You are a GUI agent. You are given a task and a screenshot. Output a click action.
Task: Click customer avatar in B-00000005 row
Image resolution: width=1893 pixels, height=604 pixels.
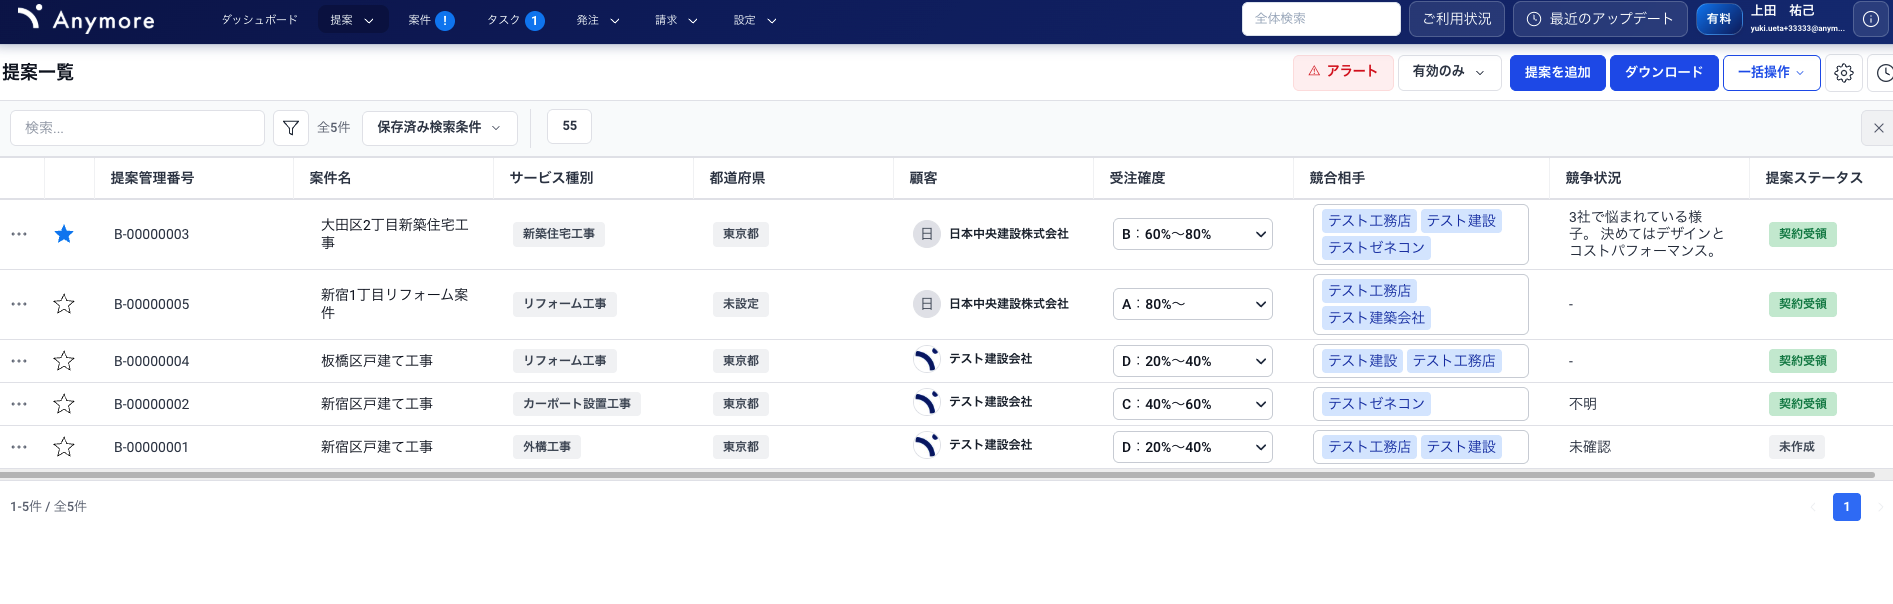pos(926,304)
